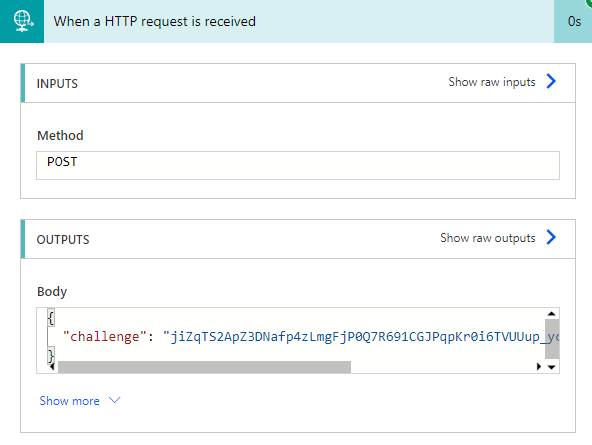The height and width of the screenshot is (445, 592).
Task: Click the Show more down chevron
Action: (x=114, y=400)
